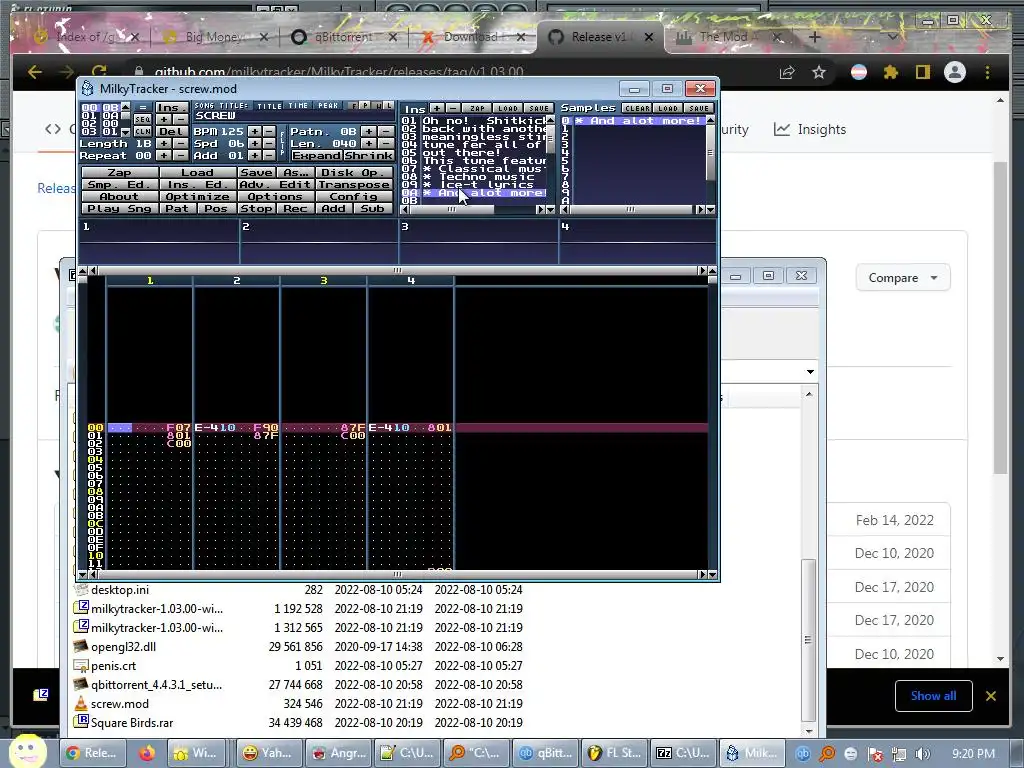Click instrument SAVE button

tap(539, 108)
